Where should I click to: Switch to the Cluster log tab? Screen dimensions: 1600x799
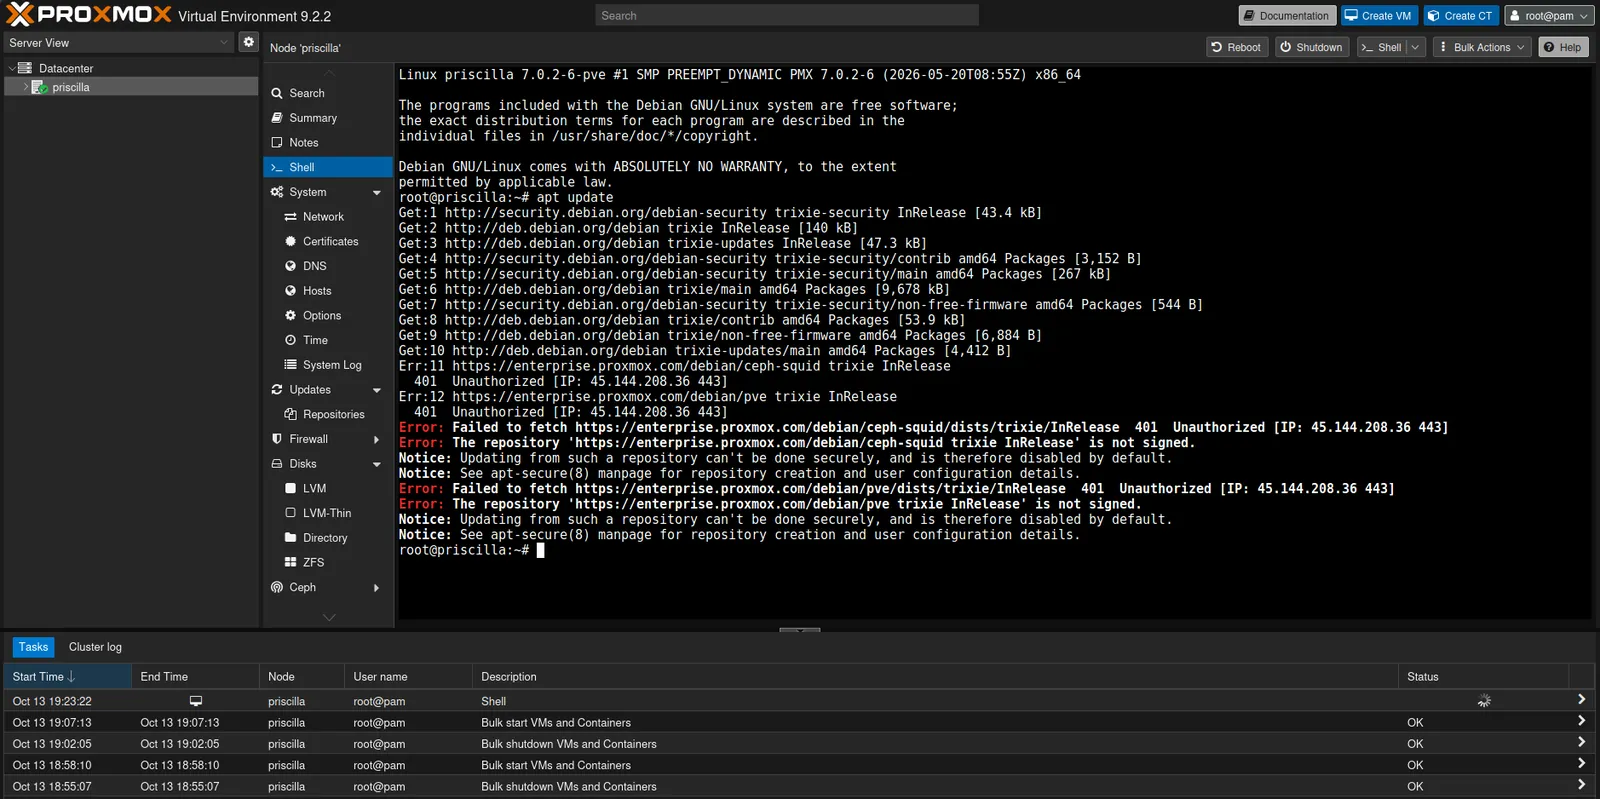pos(95,647)
